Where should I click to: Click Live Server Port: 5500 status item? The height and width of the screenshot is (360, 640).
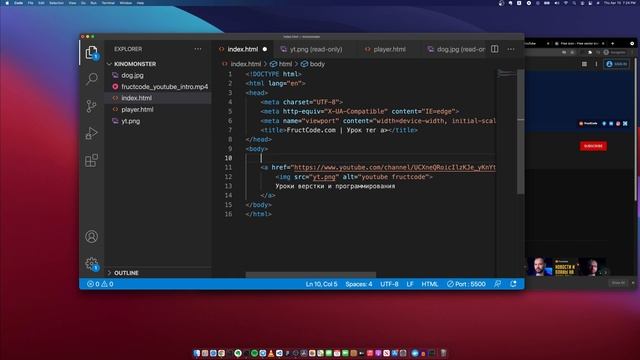pyautogui.click(x=466, y=284)
